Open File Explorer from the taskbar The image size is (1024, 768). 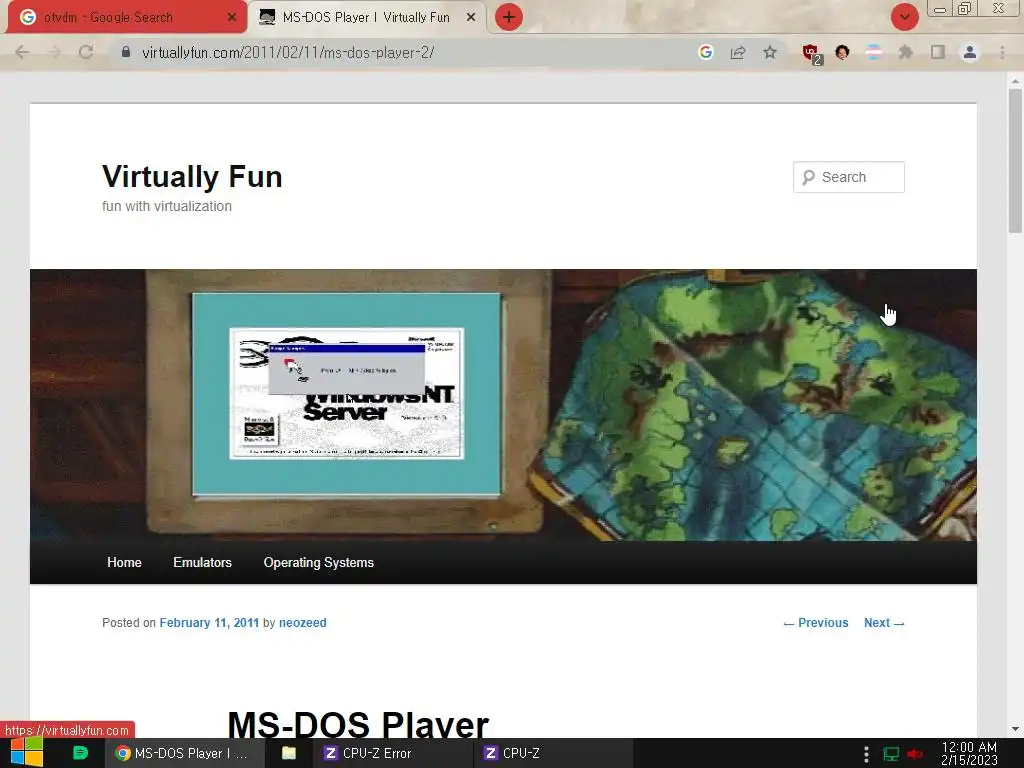click(289, 753)
